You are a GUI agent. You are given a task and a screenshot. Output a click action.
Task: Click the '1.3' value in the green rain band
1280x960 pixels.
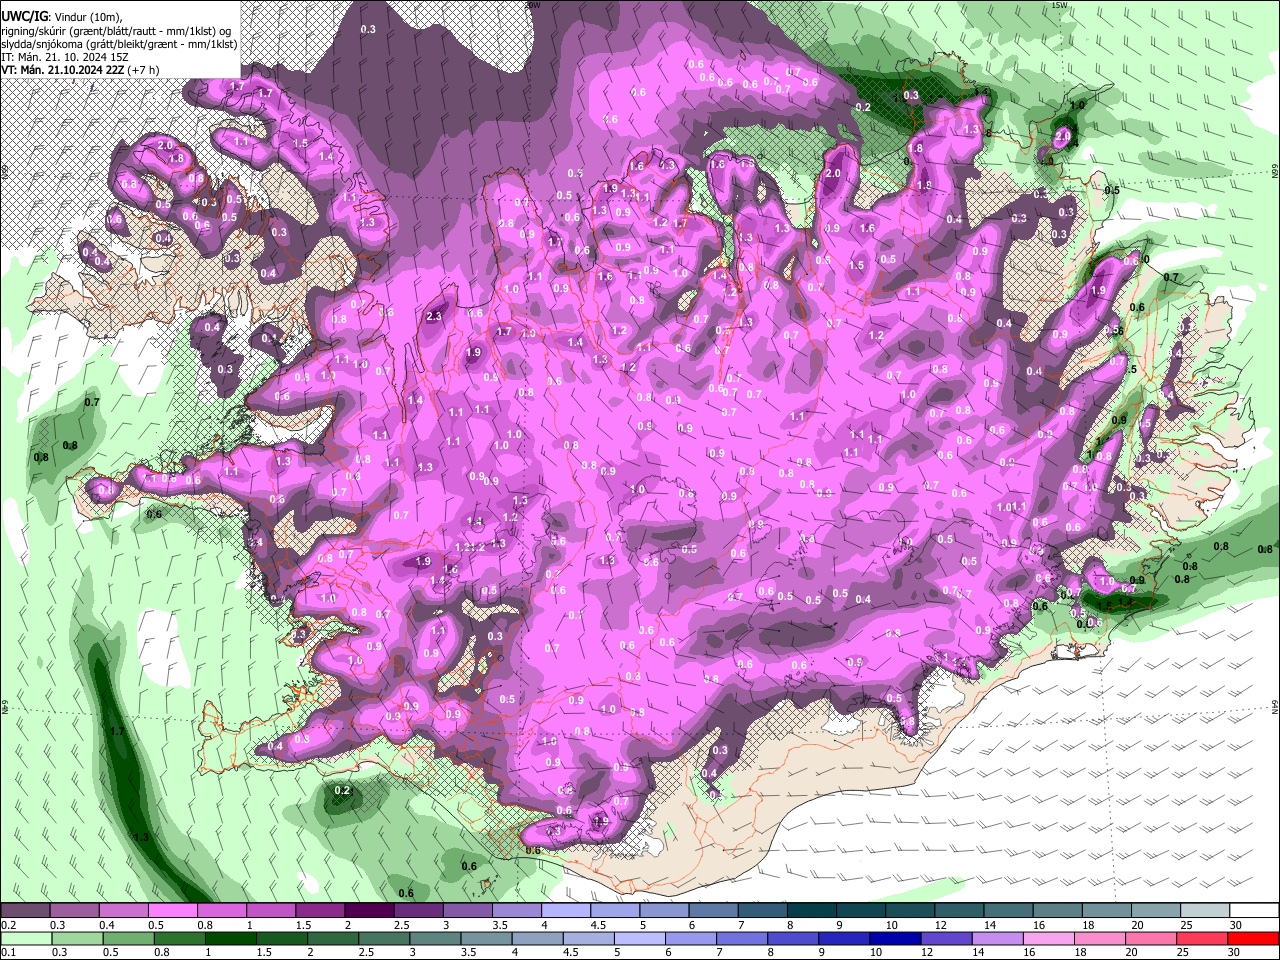[142, 837]
